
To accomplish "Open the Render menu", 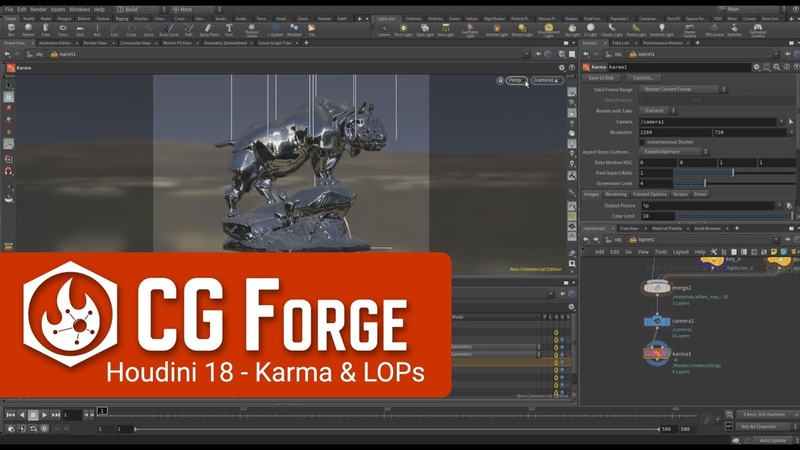I will pos(38,9).
